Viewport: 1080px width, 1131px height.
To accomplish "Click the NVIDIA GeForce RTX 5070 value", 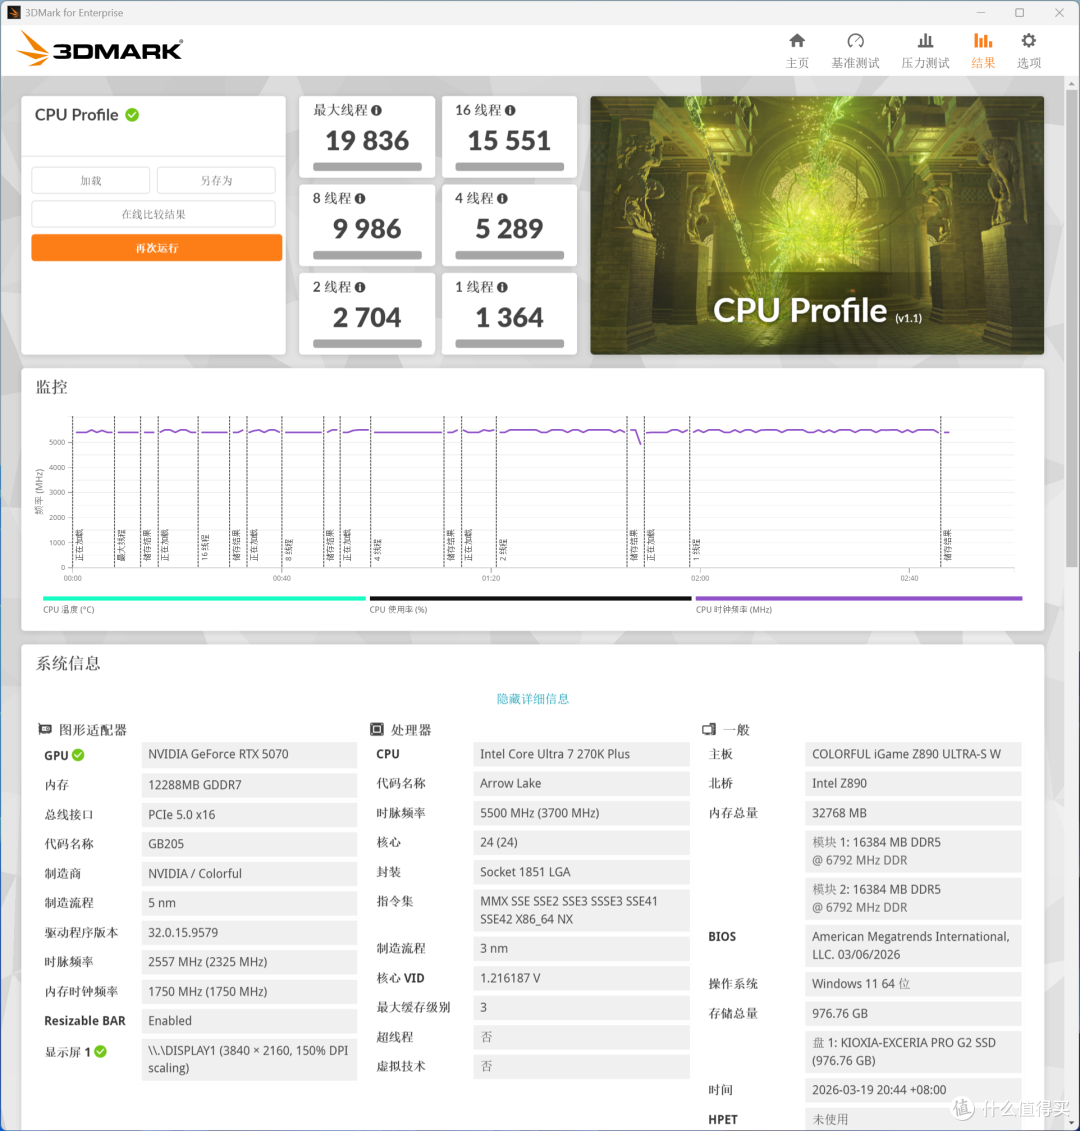I will point(249,754).
